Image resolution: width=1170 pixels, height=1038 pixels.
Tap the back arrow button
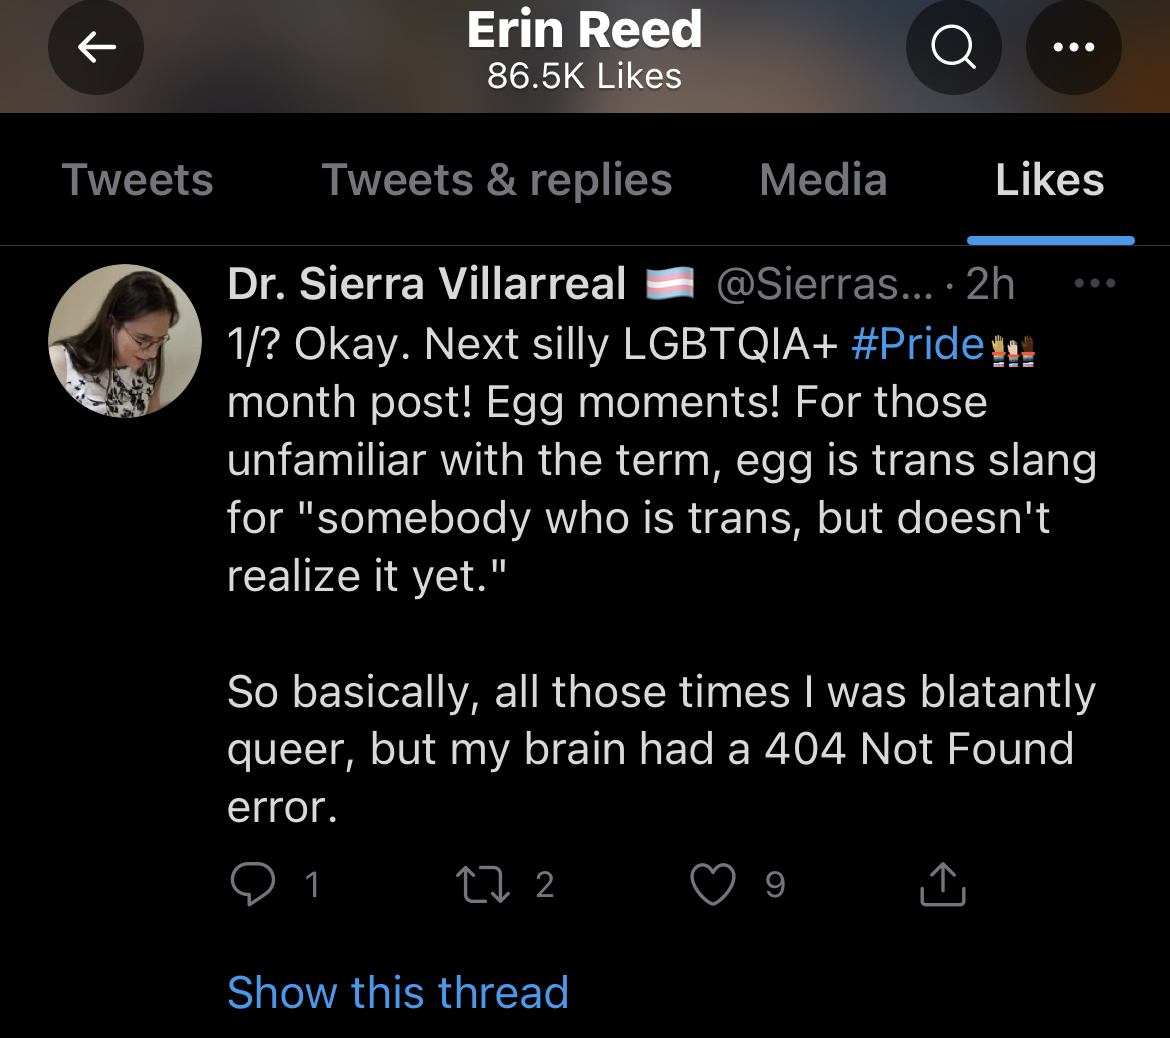point(96,47)
